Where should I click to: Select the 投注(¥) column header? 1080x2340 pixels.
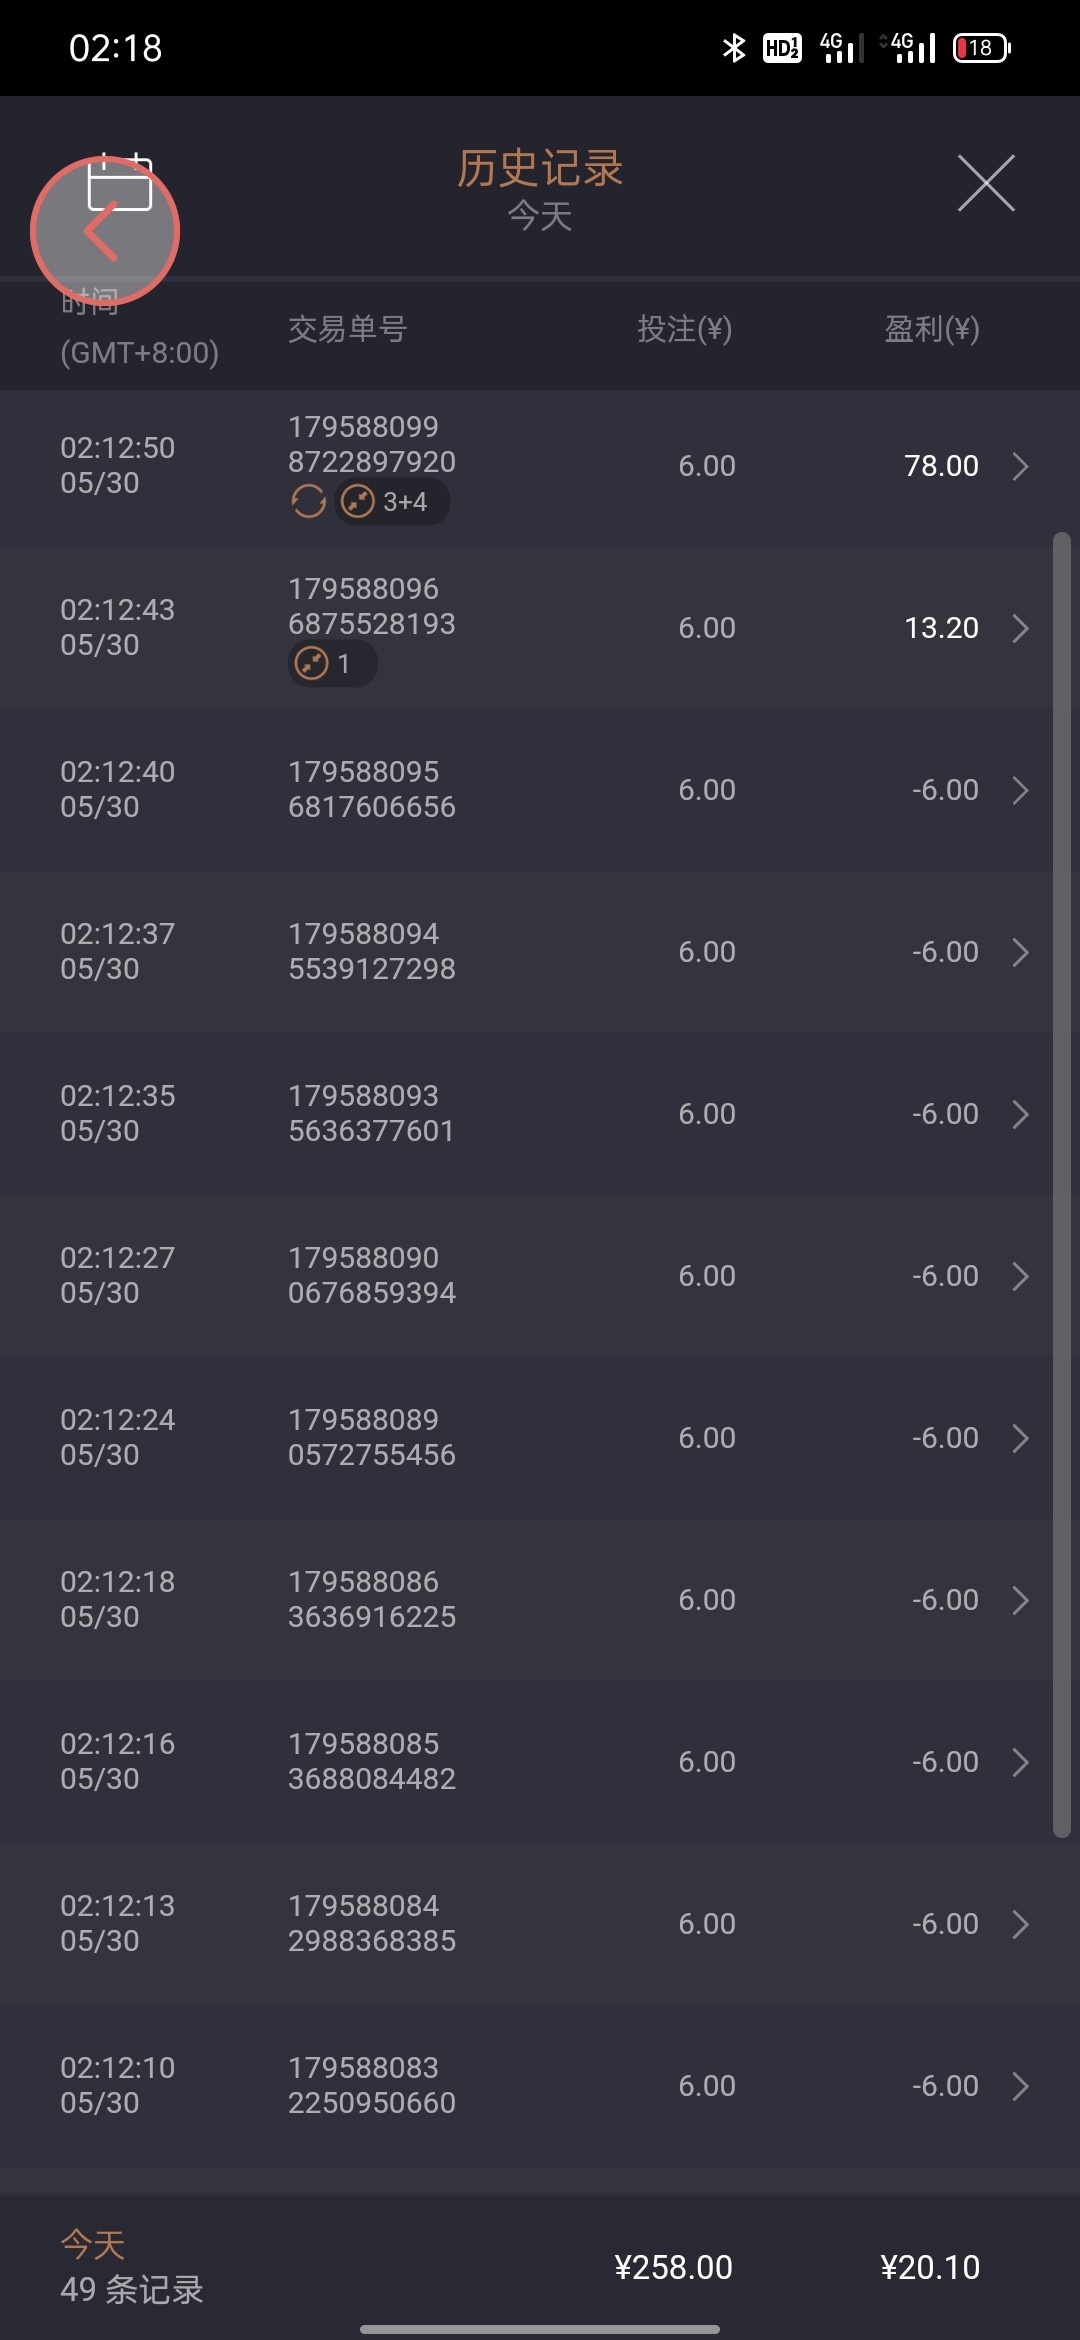click(x=685, y=329)
